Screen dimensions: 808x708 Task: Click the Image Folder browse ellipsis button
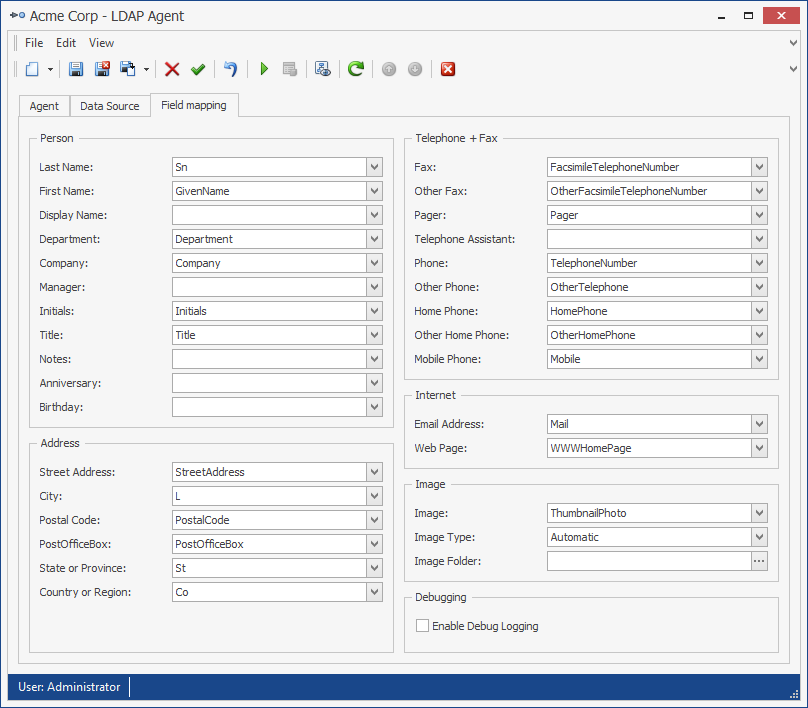click(x=759, y=561)
